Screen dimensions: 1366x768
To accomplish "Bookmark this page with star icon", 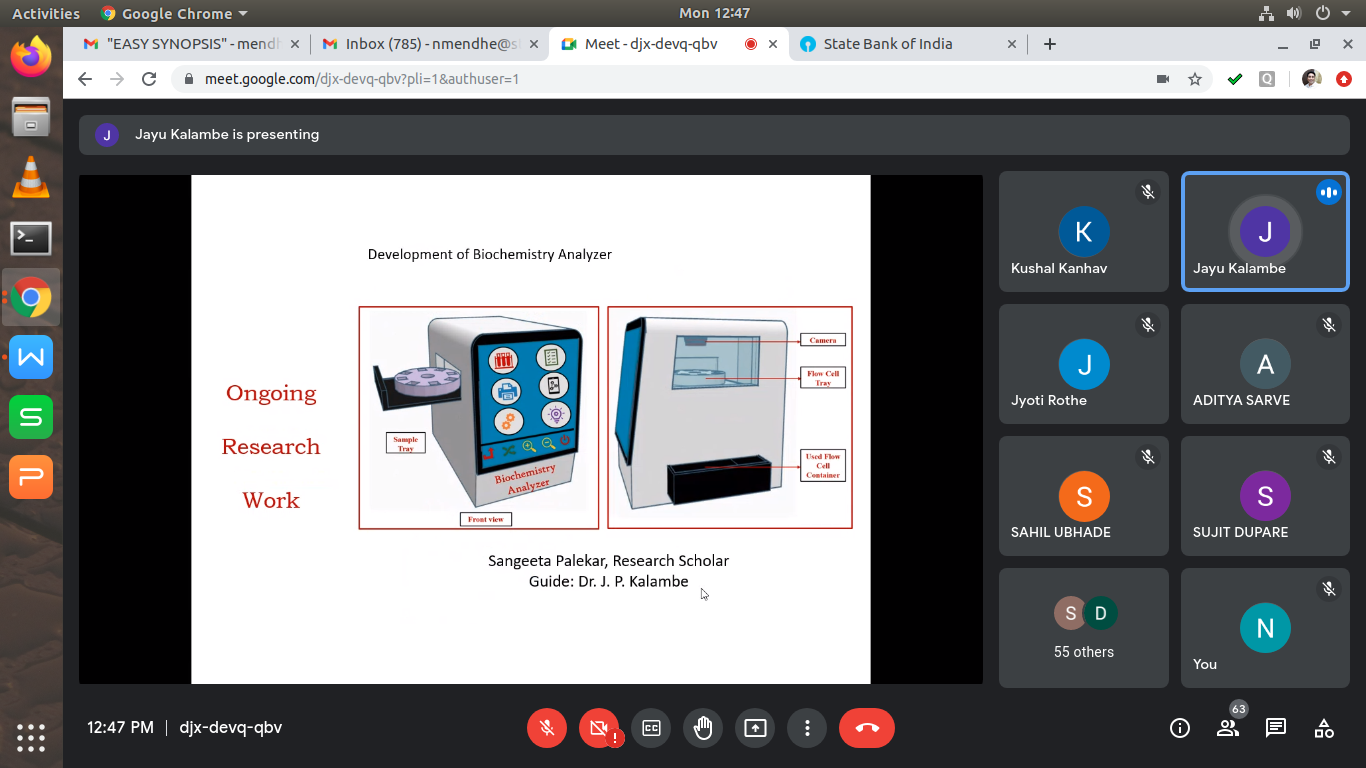I will pos(1194,79).
